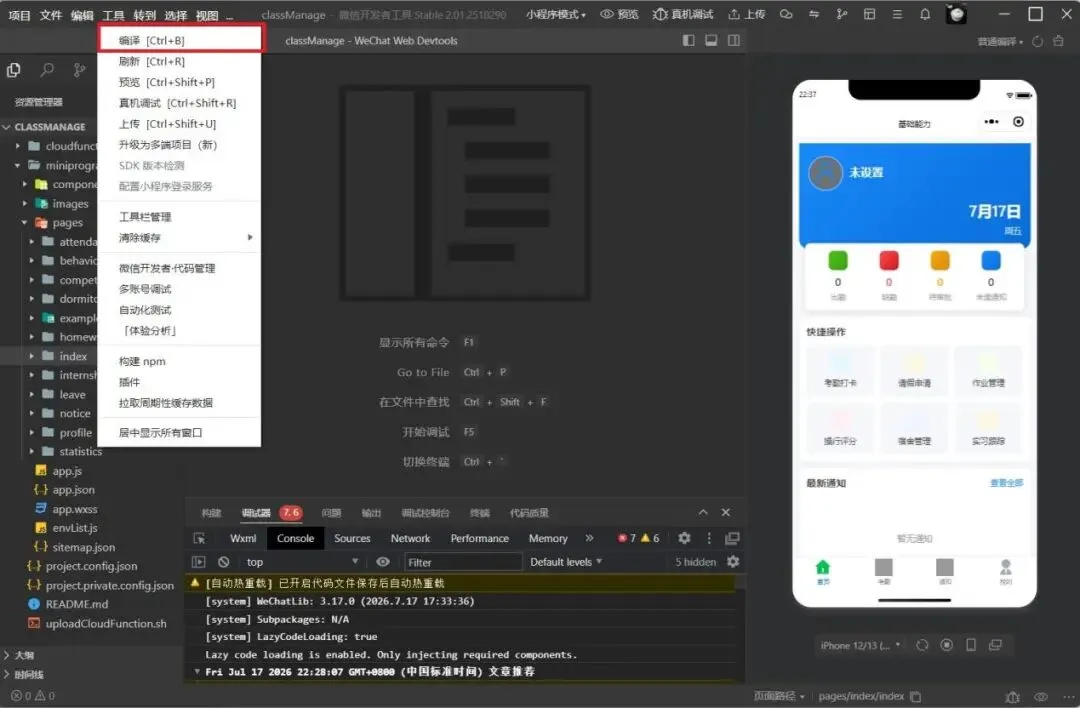Screen dimensions: 1080x708
Task: Open the search icon in sidebar
Action: 47,70
